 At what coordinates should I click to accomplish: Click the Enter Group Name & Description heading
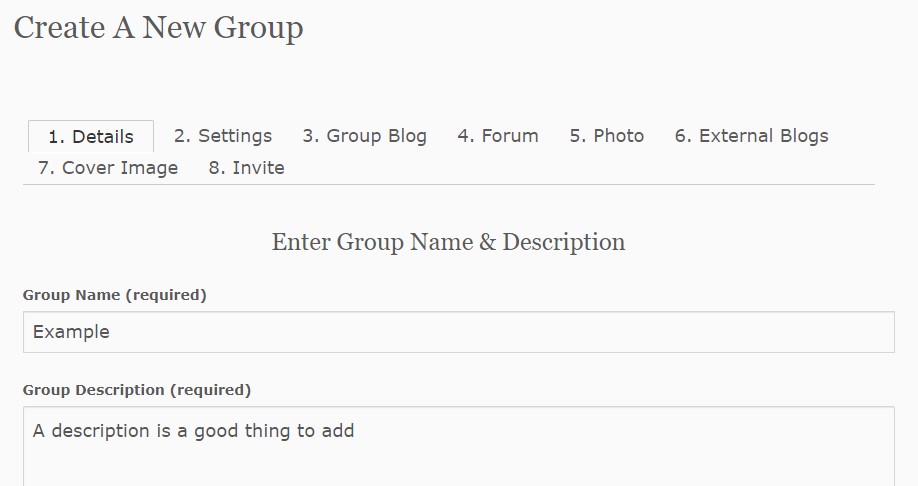(448, 242)
